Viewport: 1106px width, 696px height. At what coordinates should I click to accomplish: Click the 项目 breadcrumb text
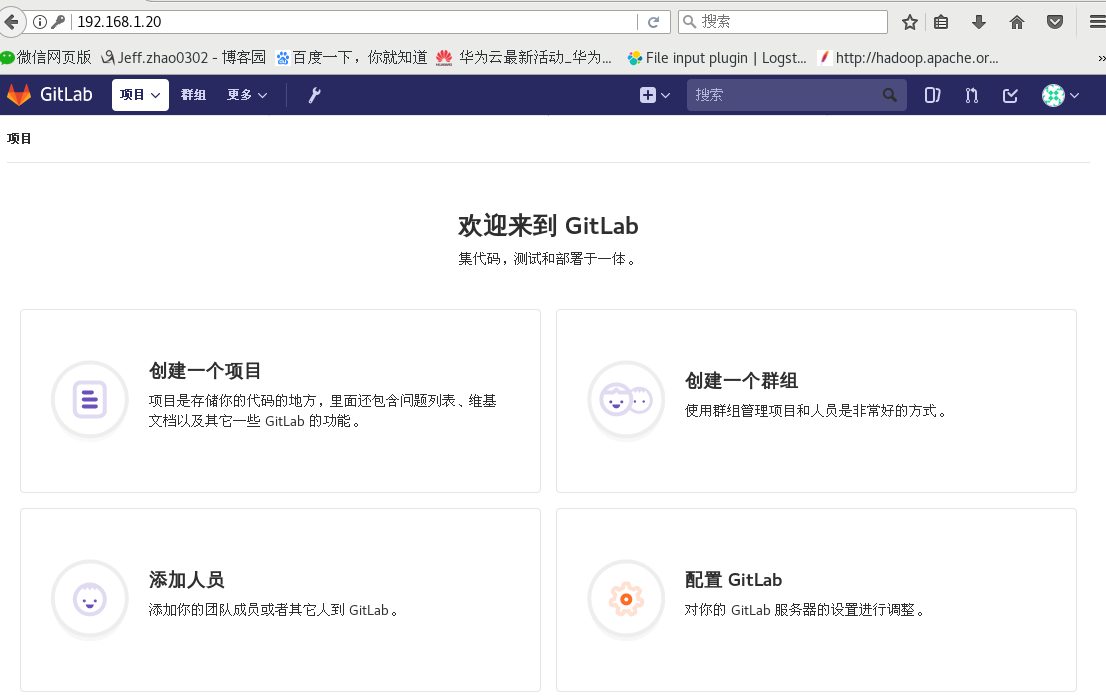pyautogui.click(x=19, y=138)
